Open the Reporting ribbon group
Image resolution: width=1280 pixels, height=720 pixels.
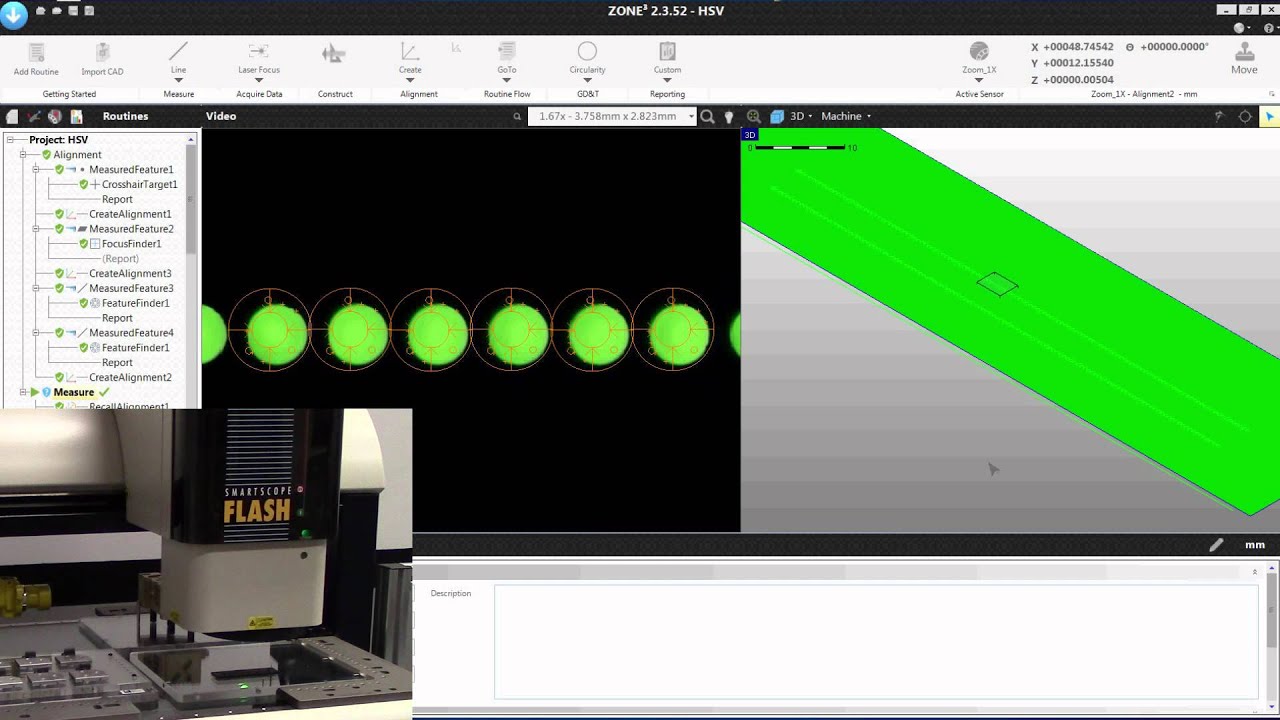tap(667, 94)
